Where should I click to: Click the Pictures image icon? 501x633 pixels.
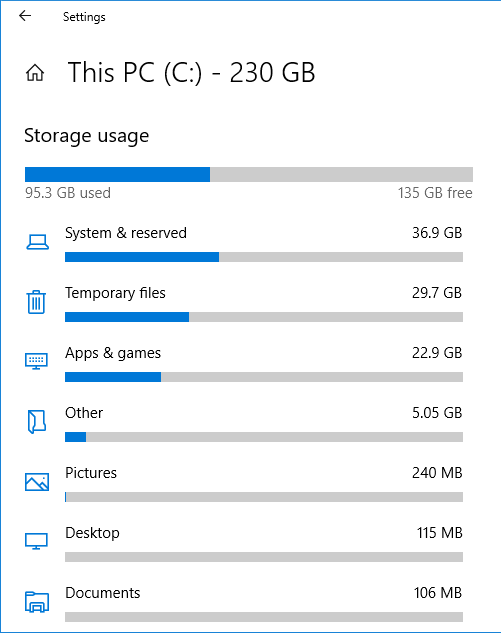[37, 482]
